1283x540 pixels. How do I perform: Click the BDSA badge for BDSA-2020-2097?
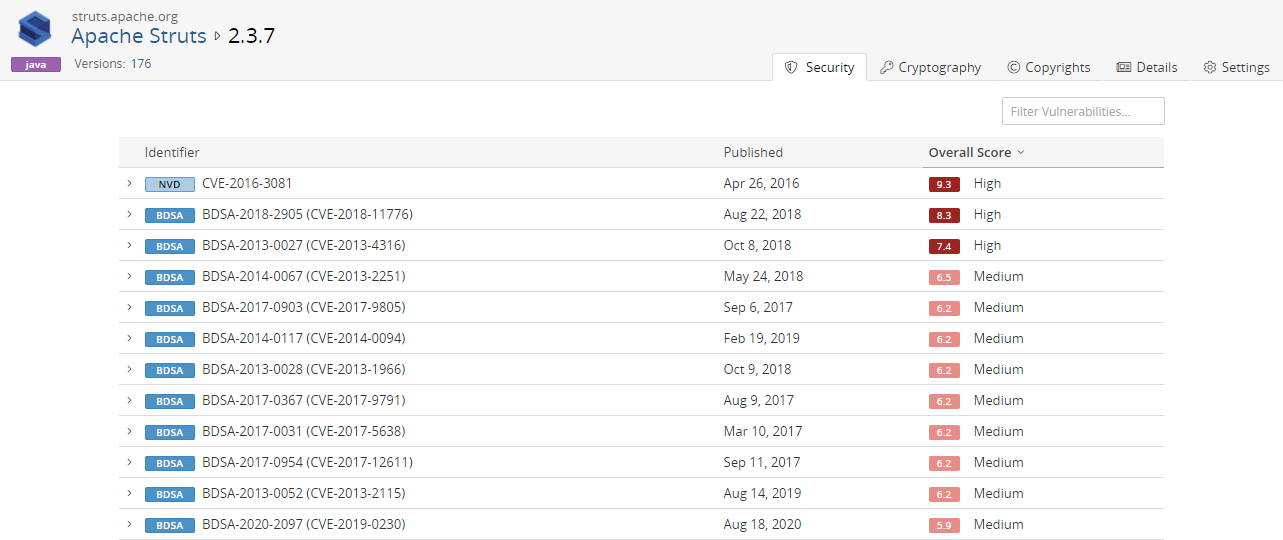tap(170, 525)
